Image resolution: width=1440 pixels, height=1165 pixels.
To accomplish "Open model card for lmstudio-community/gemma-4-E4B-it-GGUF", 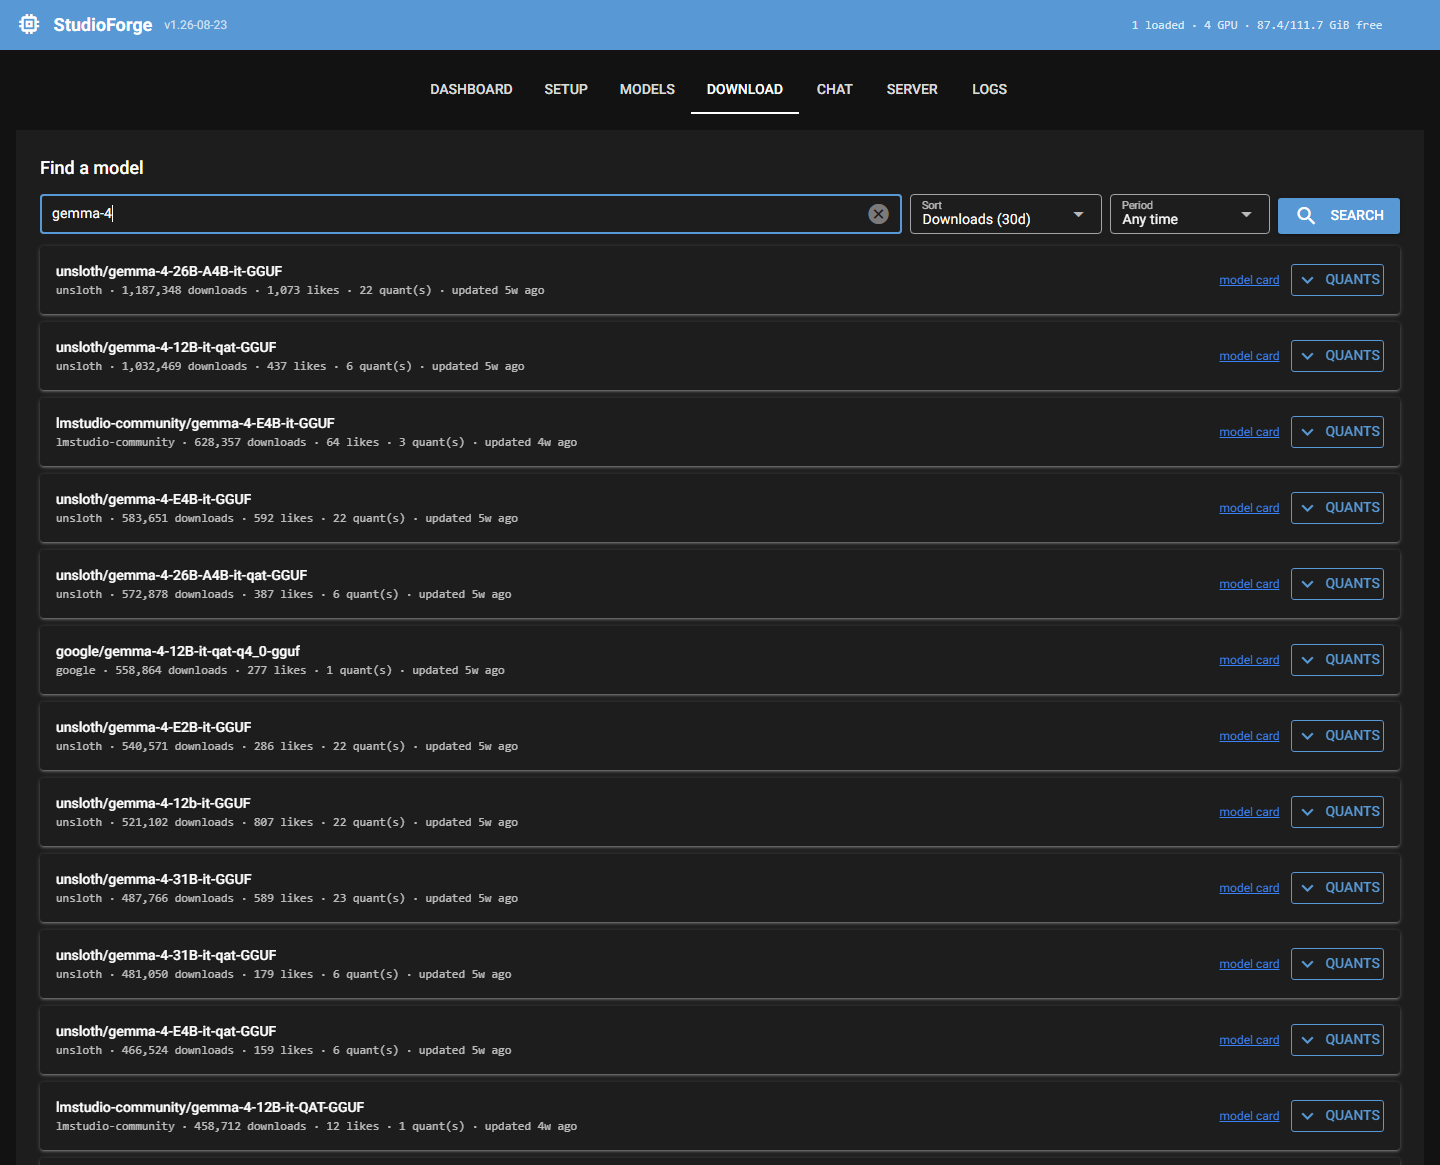I will point(1249,432).
